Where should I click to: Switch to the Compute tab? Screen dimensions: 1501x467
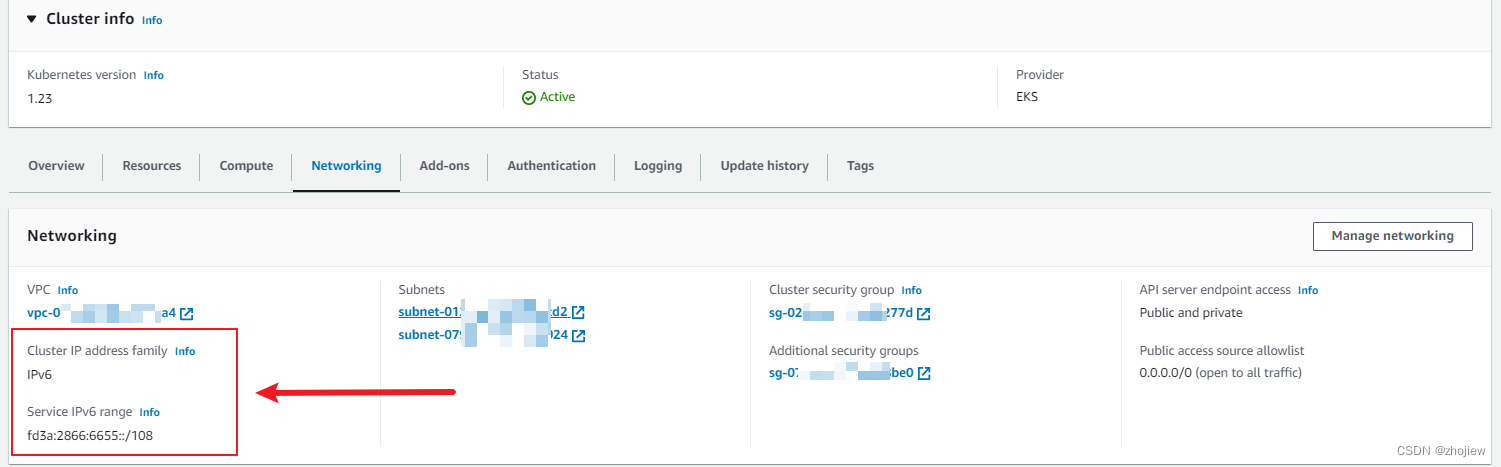pyautogui.click(x=246, y=166)
